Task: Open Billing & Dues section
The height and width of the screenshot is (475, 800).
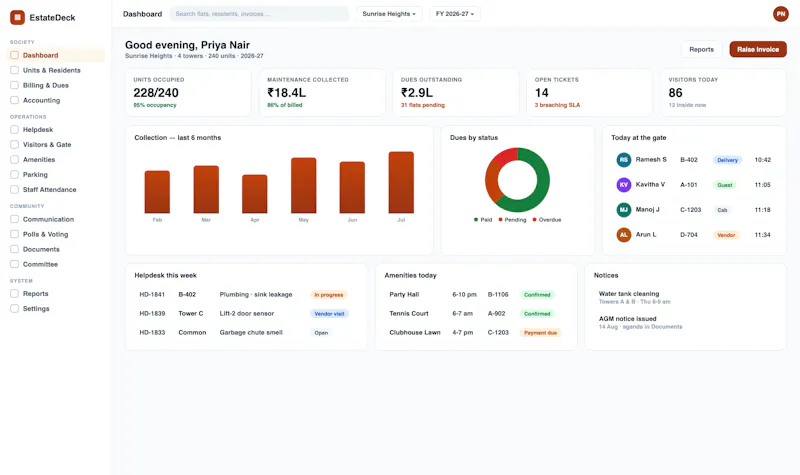Action: [56, 85]
